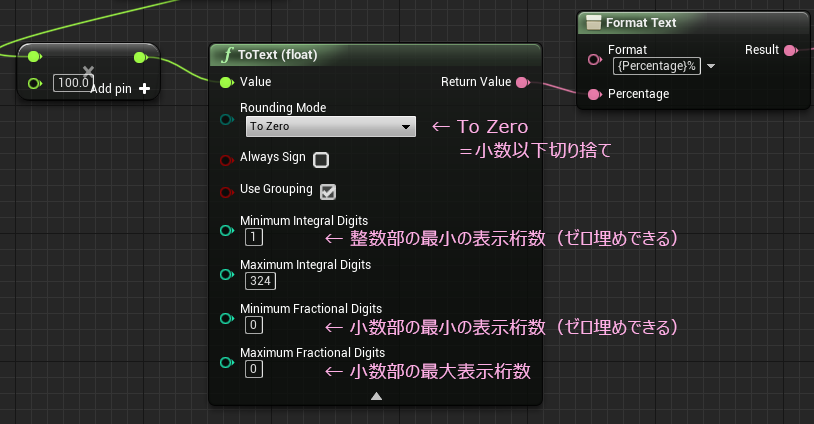Click the ToText (float) node title
Image resolution: width=814 pixels, height=424 pixels.
tap(277, 55)
